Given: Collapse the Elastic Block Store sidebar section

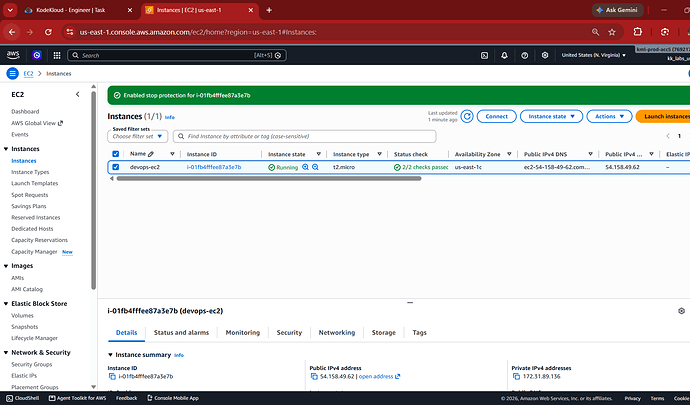Looking at the screenshot, I should click(6, 304).
